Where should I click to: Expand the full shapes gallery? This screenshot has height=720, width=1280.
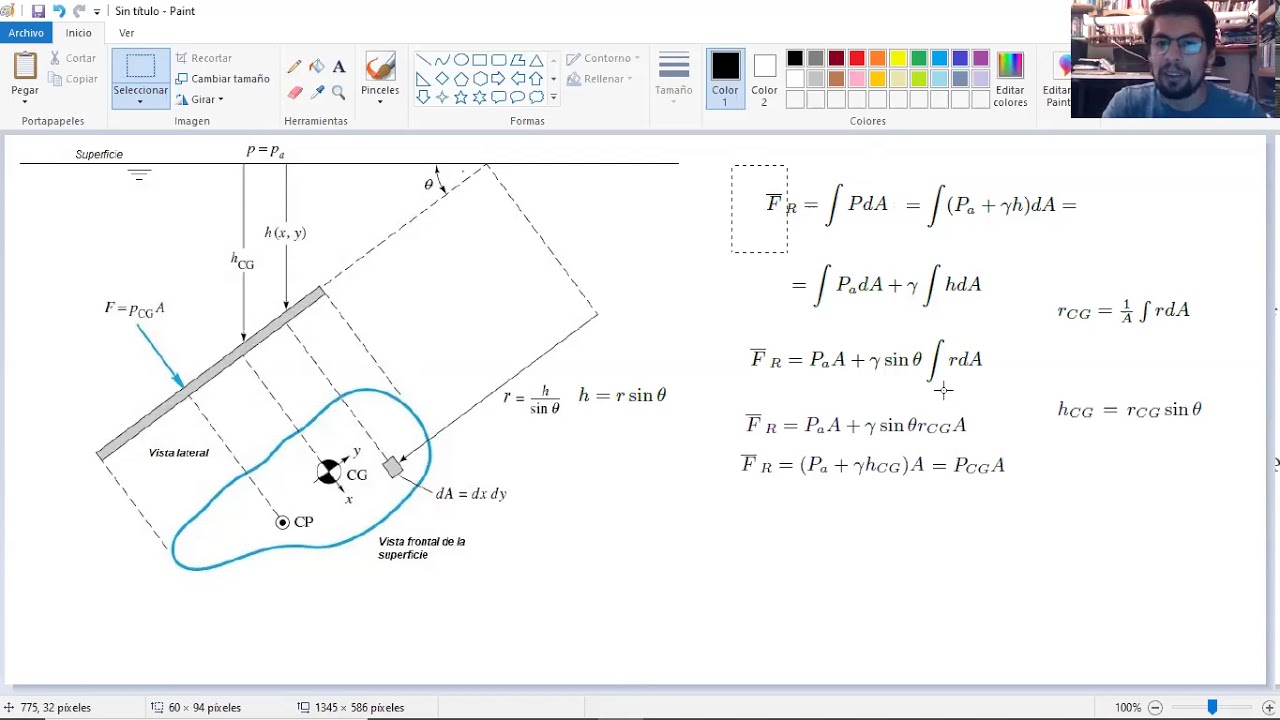[x=553, y=98]
